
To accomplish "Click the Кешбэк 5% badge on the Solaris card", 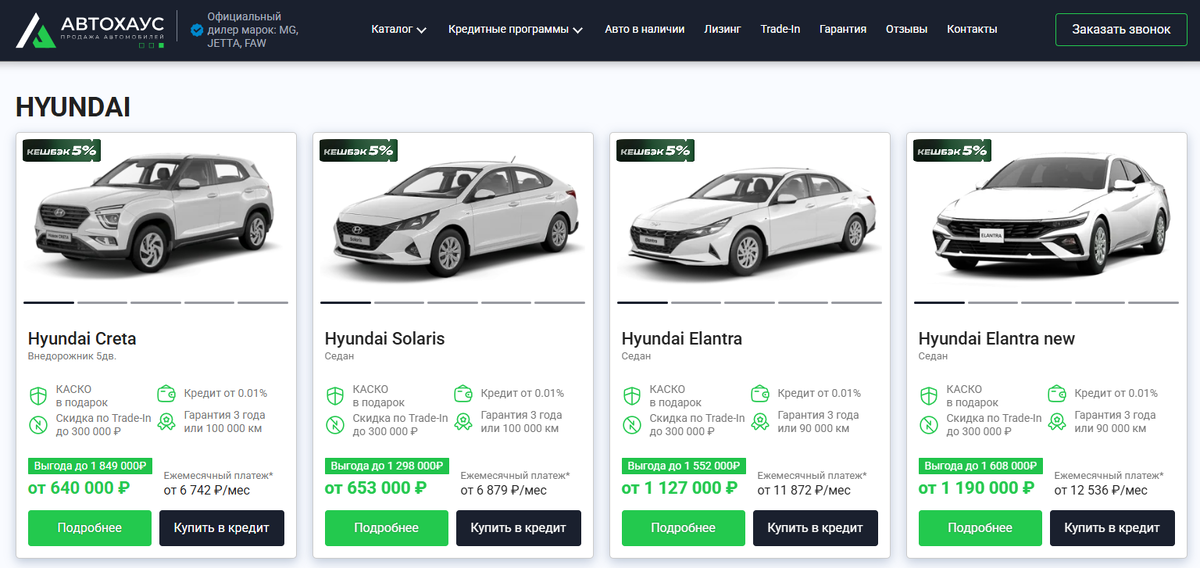I will point(359,150).
